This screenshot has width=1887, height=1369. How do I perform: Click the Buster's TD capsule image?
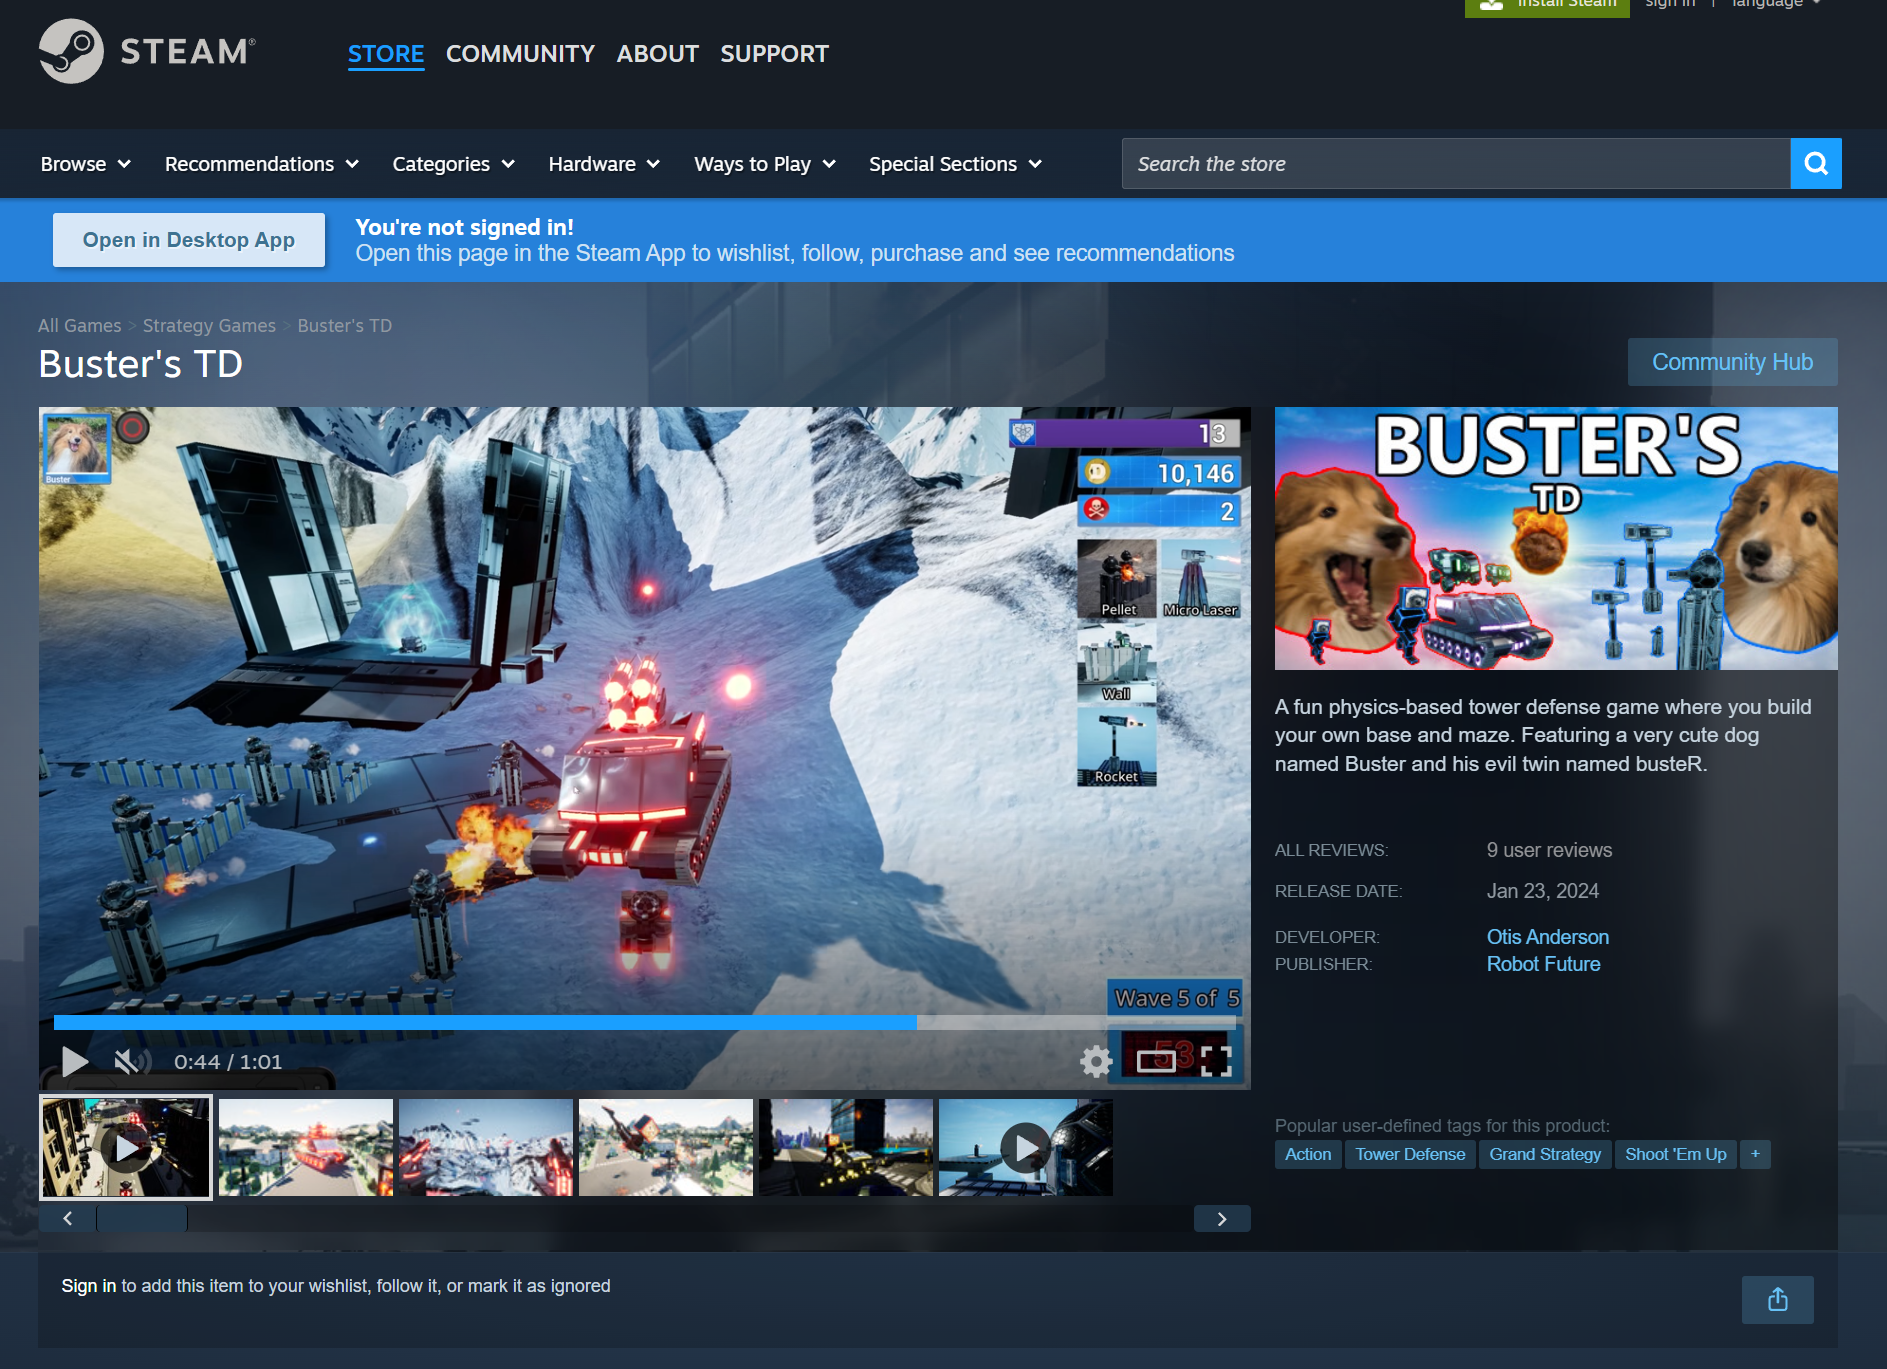tap(1556, 538)
